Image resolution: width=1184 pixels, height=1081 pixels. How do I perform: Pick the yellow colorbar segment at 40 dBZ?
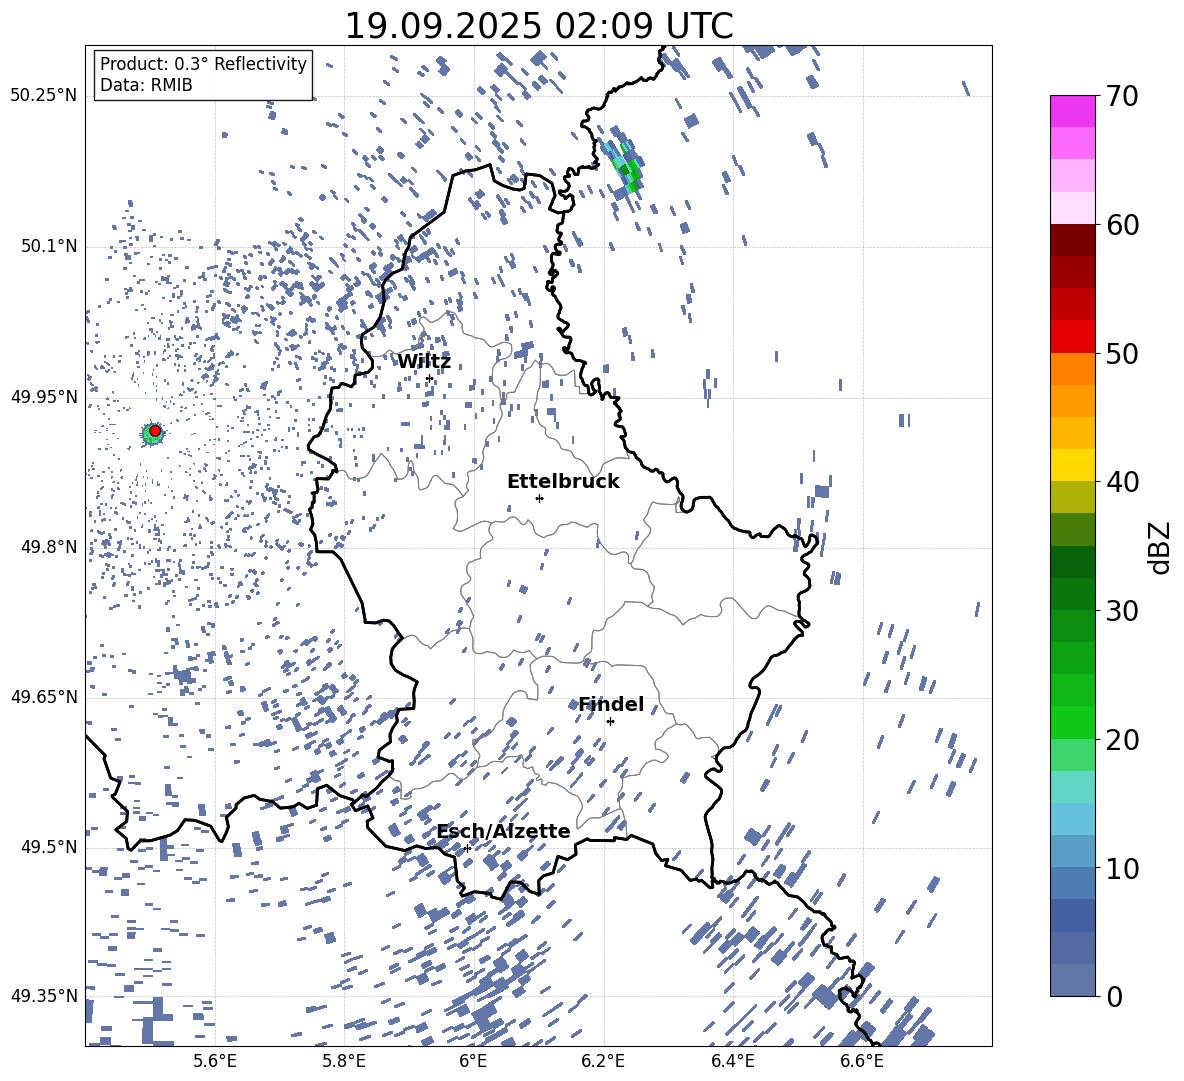(1072, 464)
